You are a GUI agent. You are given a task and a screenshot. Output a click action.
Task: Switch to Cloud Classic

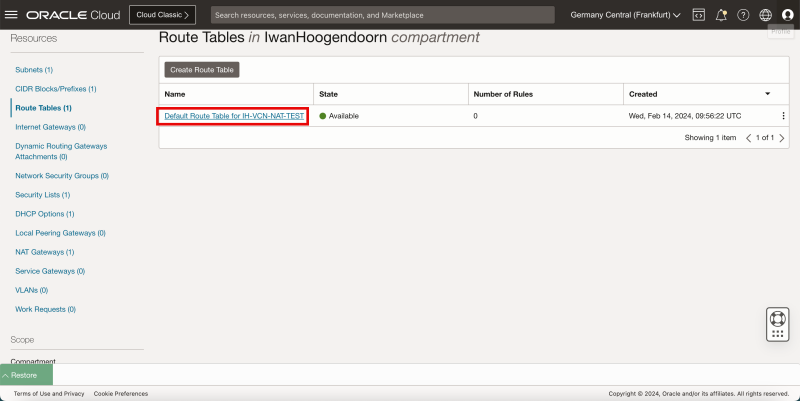(x=162, y=15)
